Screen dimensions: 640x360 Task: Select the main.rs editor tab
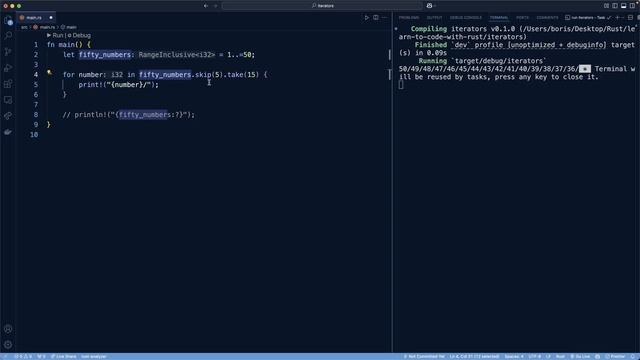point(36,18)
